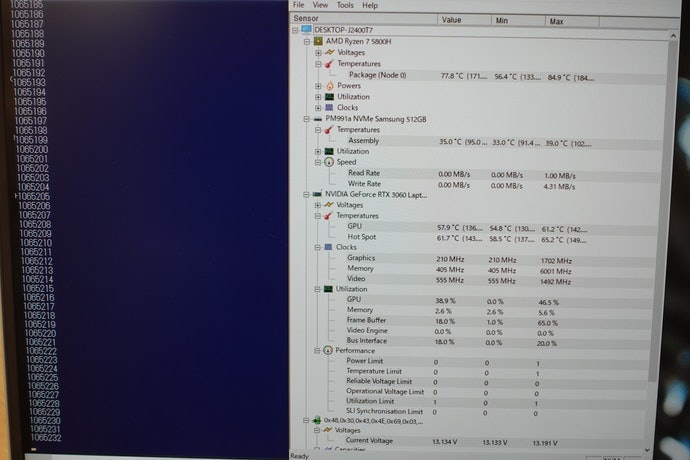Click the NVIDIA Voltages lightning icon

coord(329,205)
